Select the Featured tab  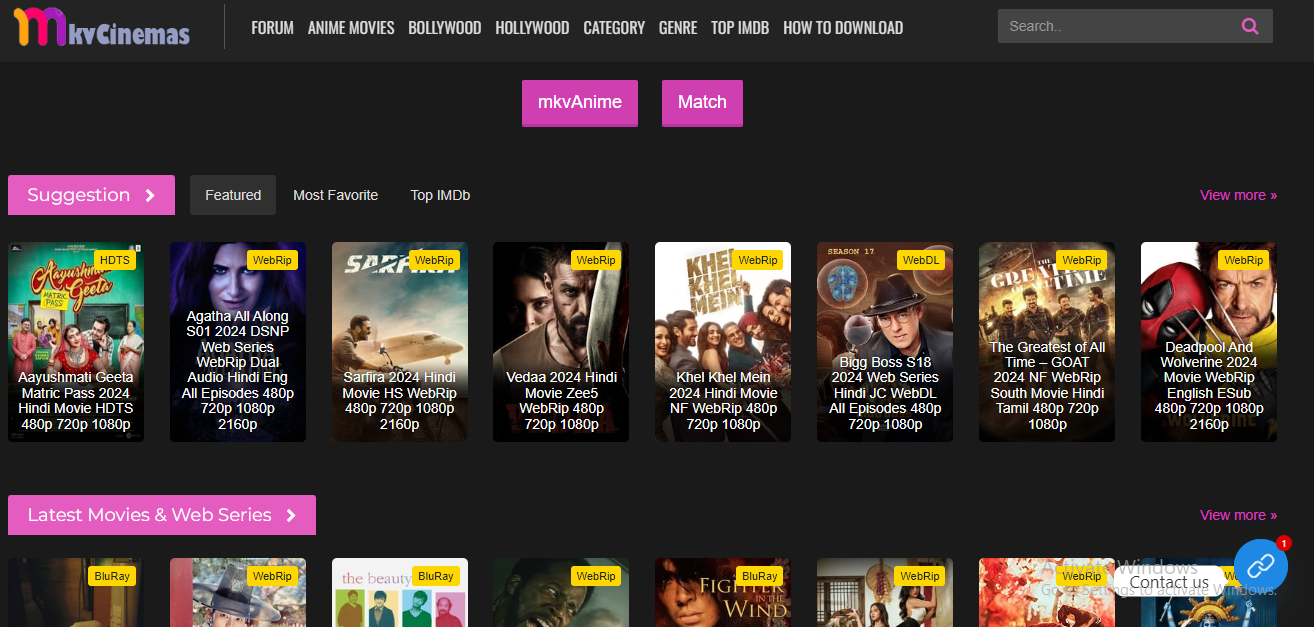tap(233, 195)
